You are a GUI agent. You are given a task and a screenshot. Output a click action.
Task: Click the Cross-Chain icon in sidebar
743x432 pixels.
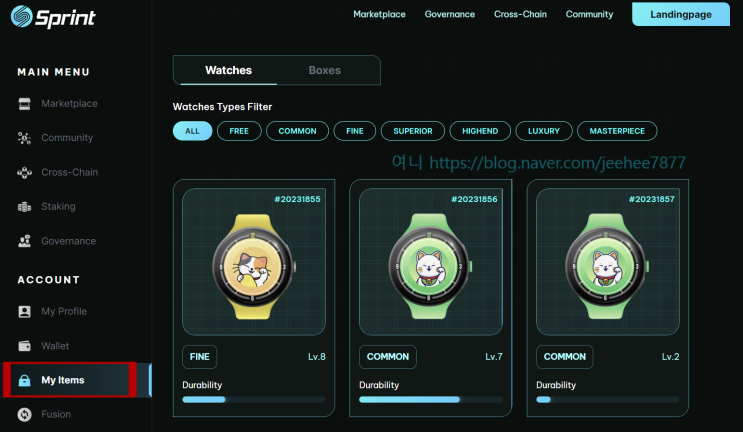click(x=24, y=172)
